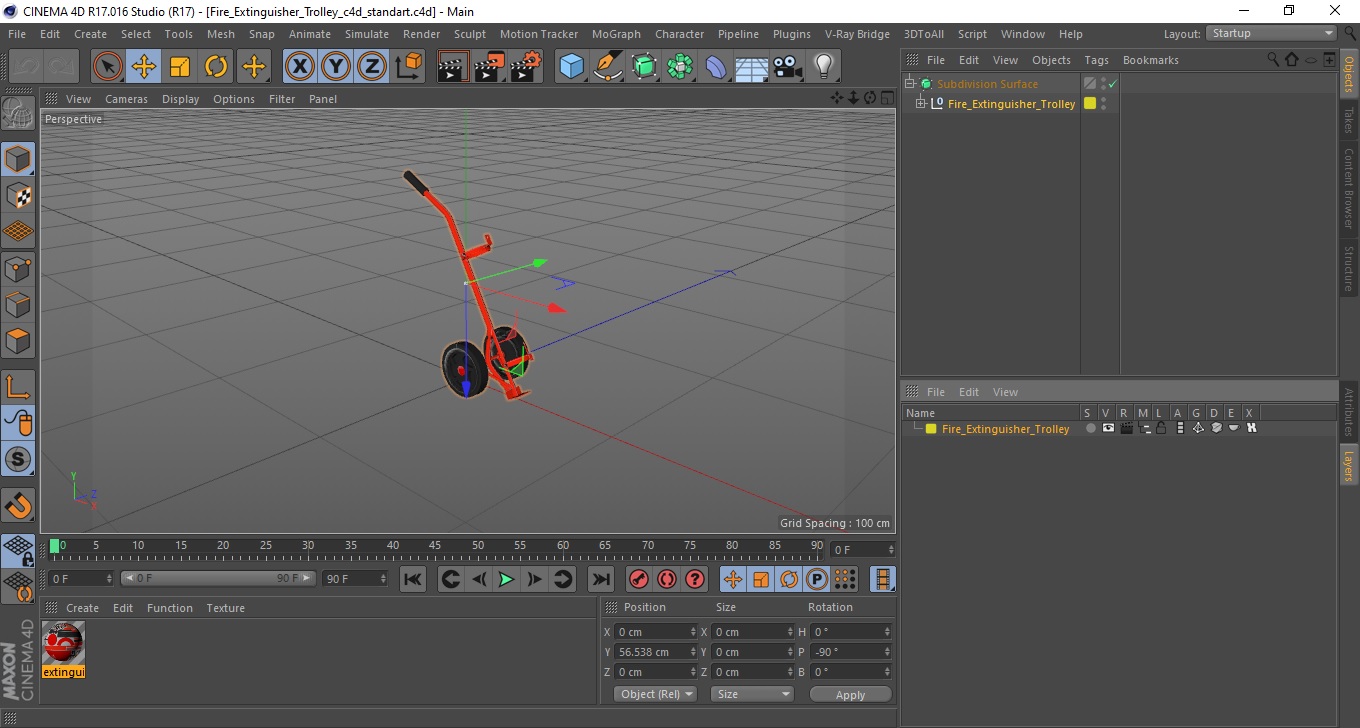The width and height of the screenshot is (1360, 728).
Task: Open the Render to Picture Viewer icon
Action: click(490, 67)
